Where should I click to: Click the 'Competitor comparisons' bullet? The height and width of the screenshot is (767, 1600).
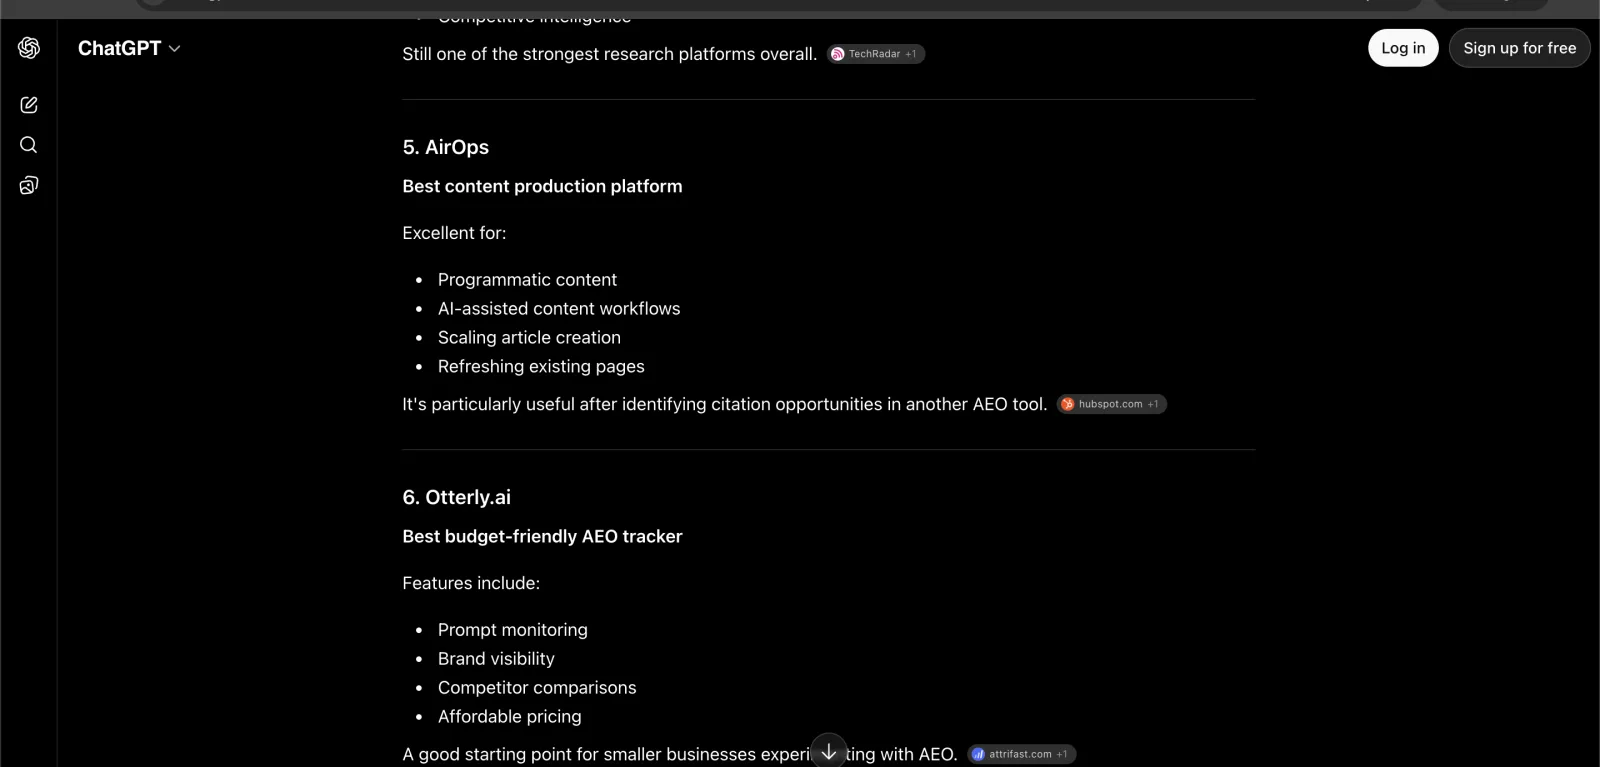(537, 688)
